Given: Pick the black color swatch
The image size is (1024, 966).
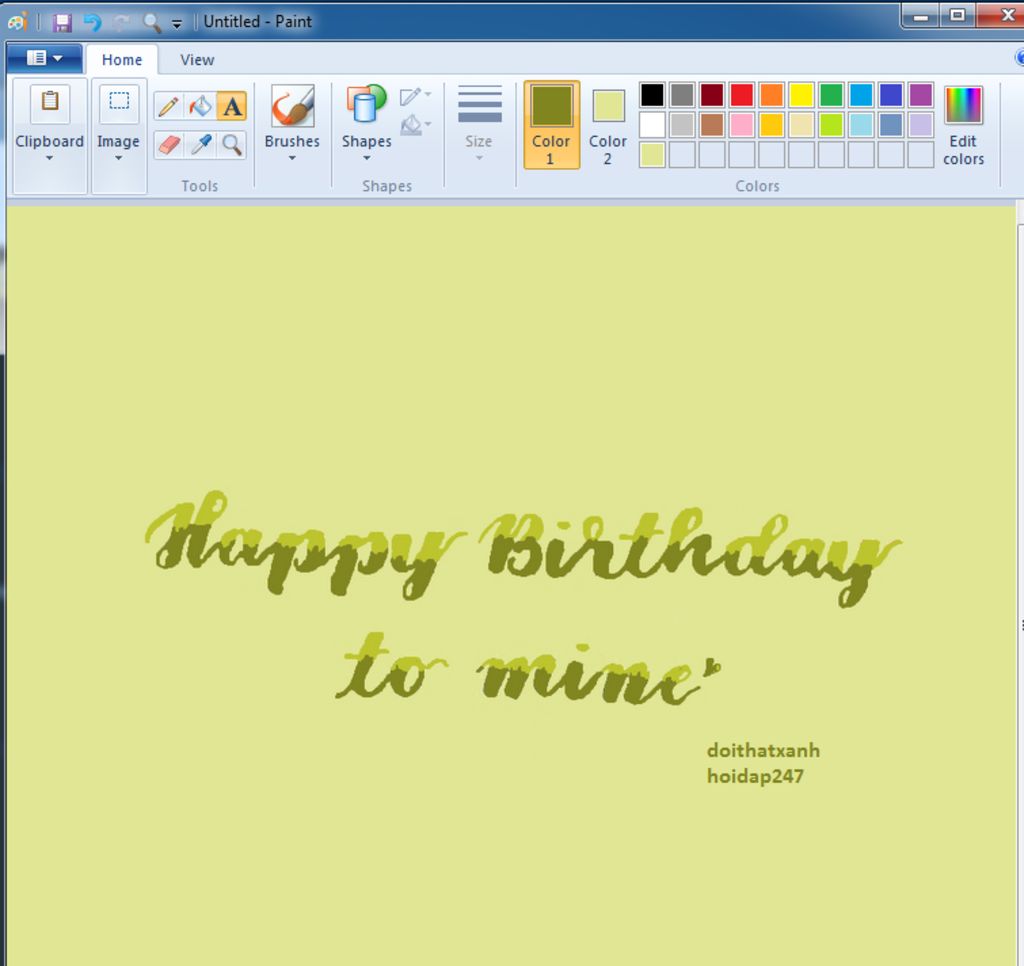Looking at the screenshot, I should [652, 95].
